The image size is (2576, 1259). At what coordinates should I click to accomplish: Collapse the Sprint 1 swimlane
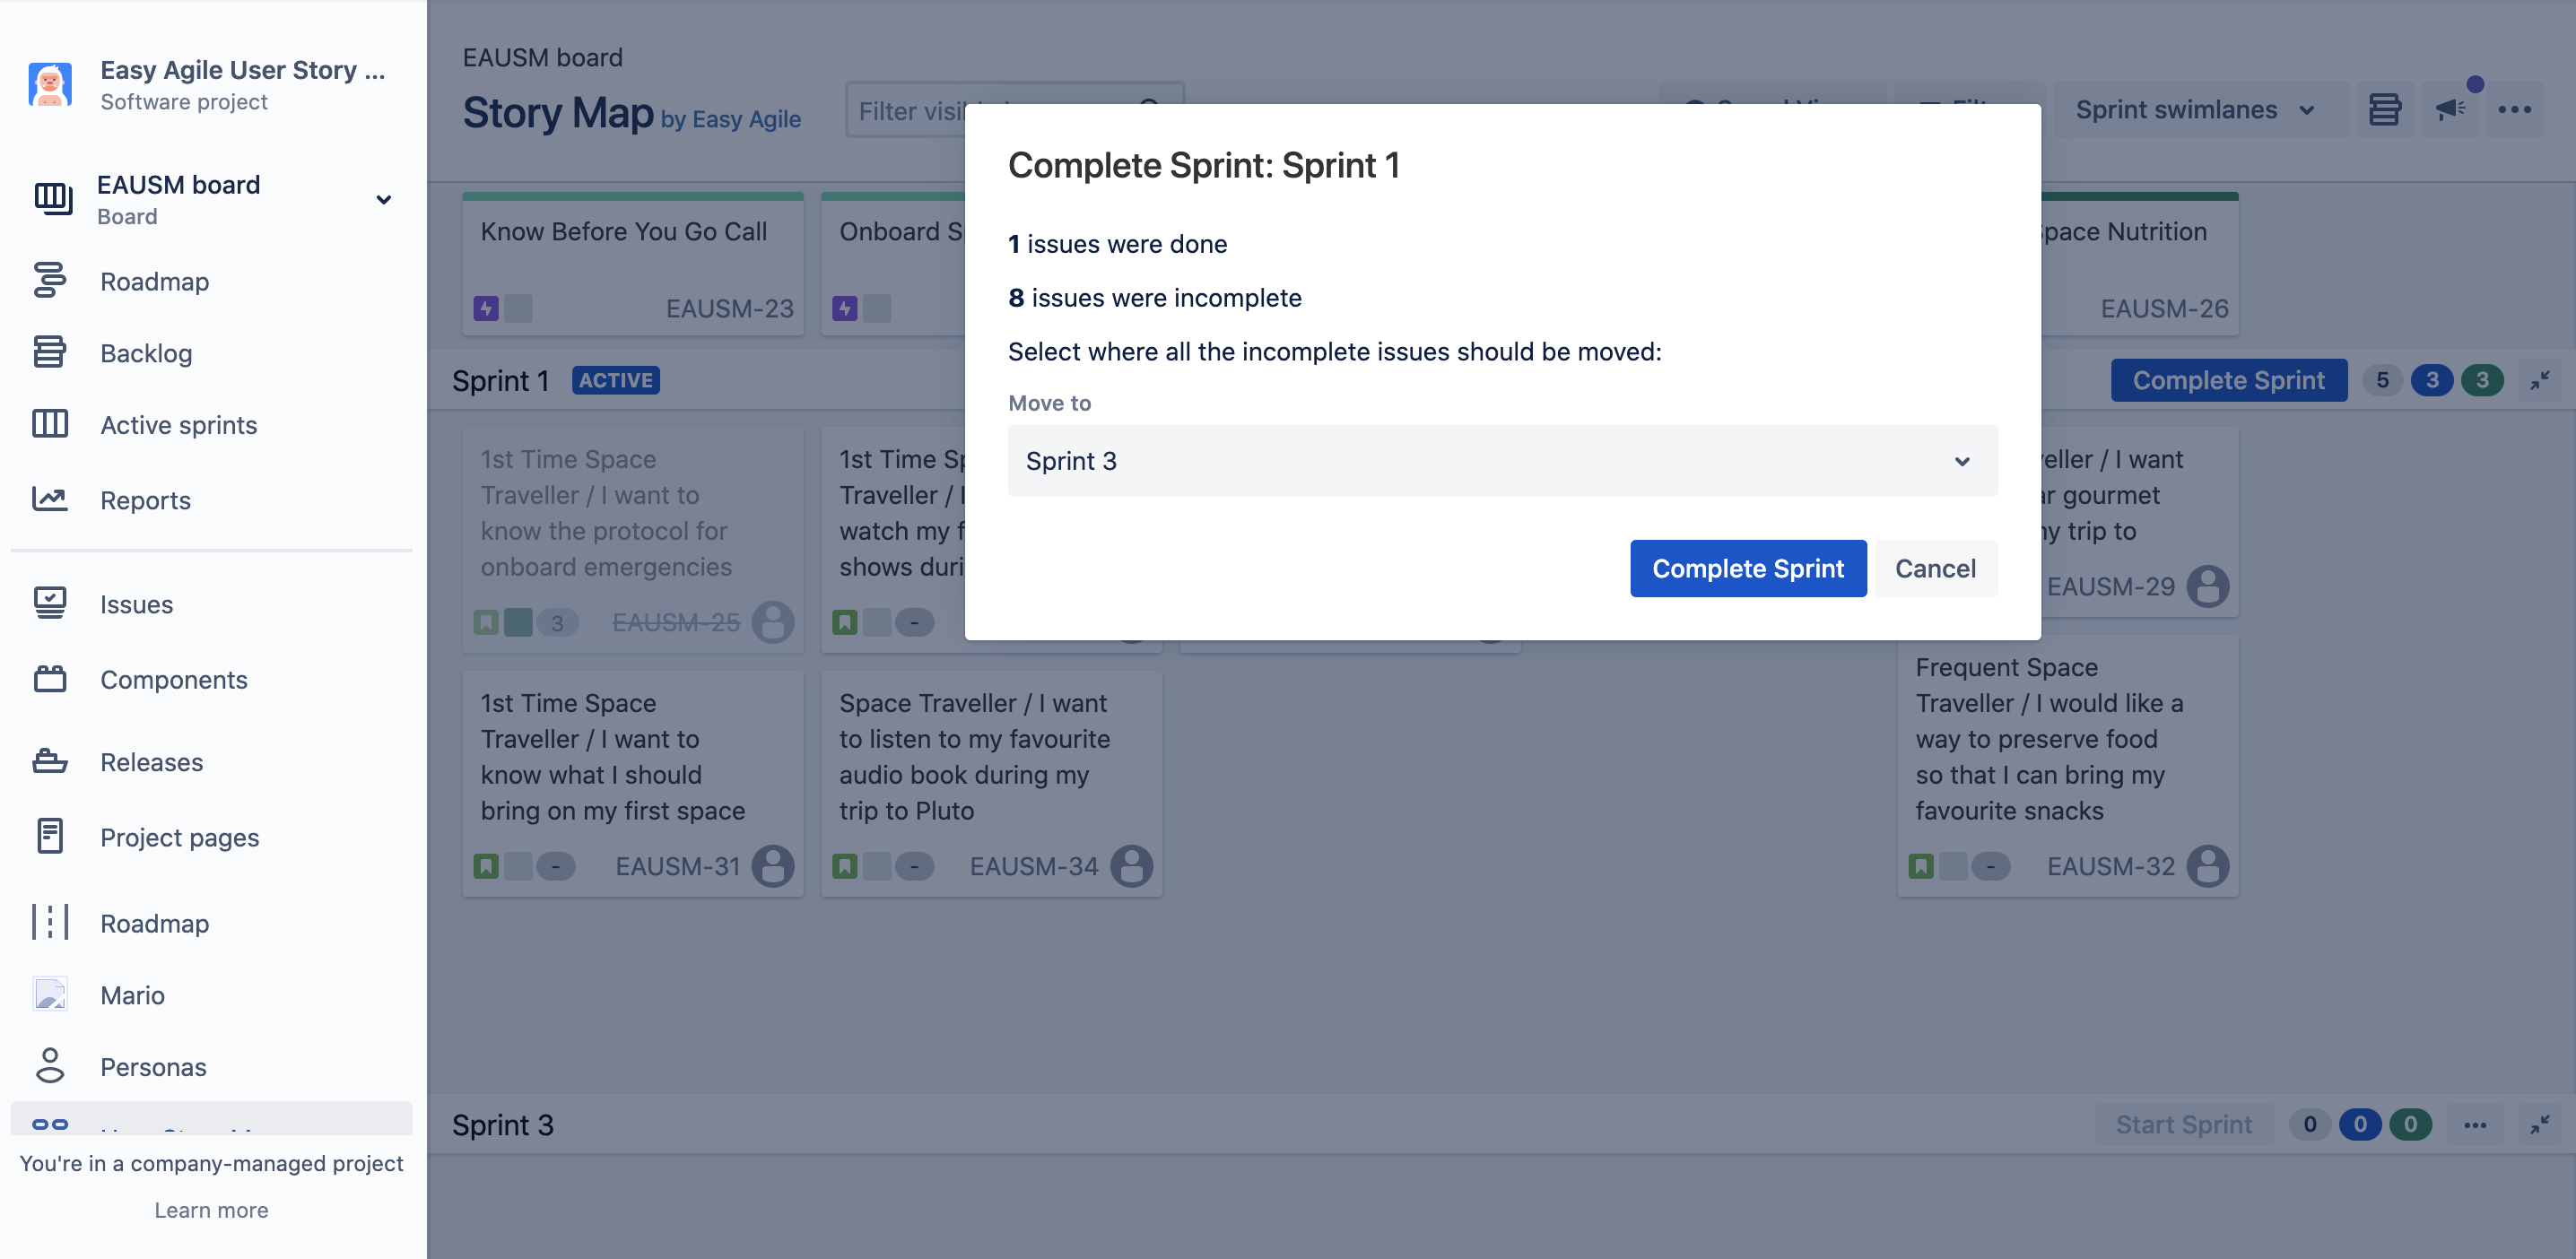(x=2539, y=380)
